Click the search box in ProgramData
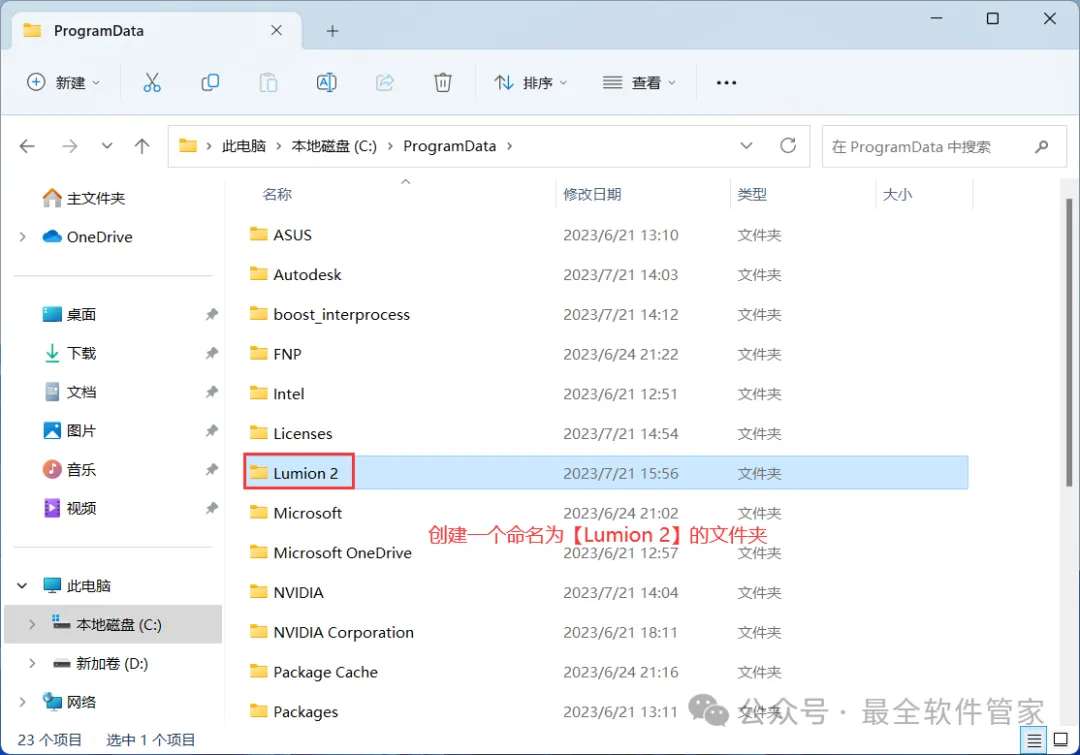 coord(944,146)
